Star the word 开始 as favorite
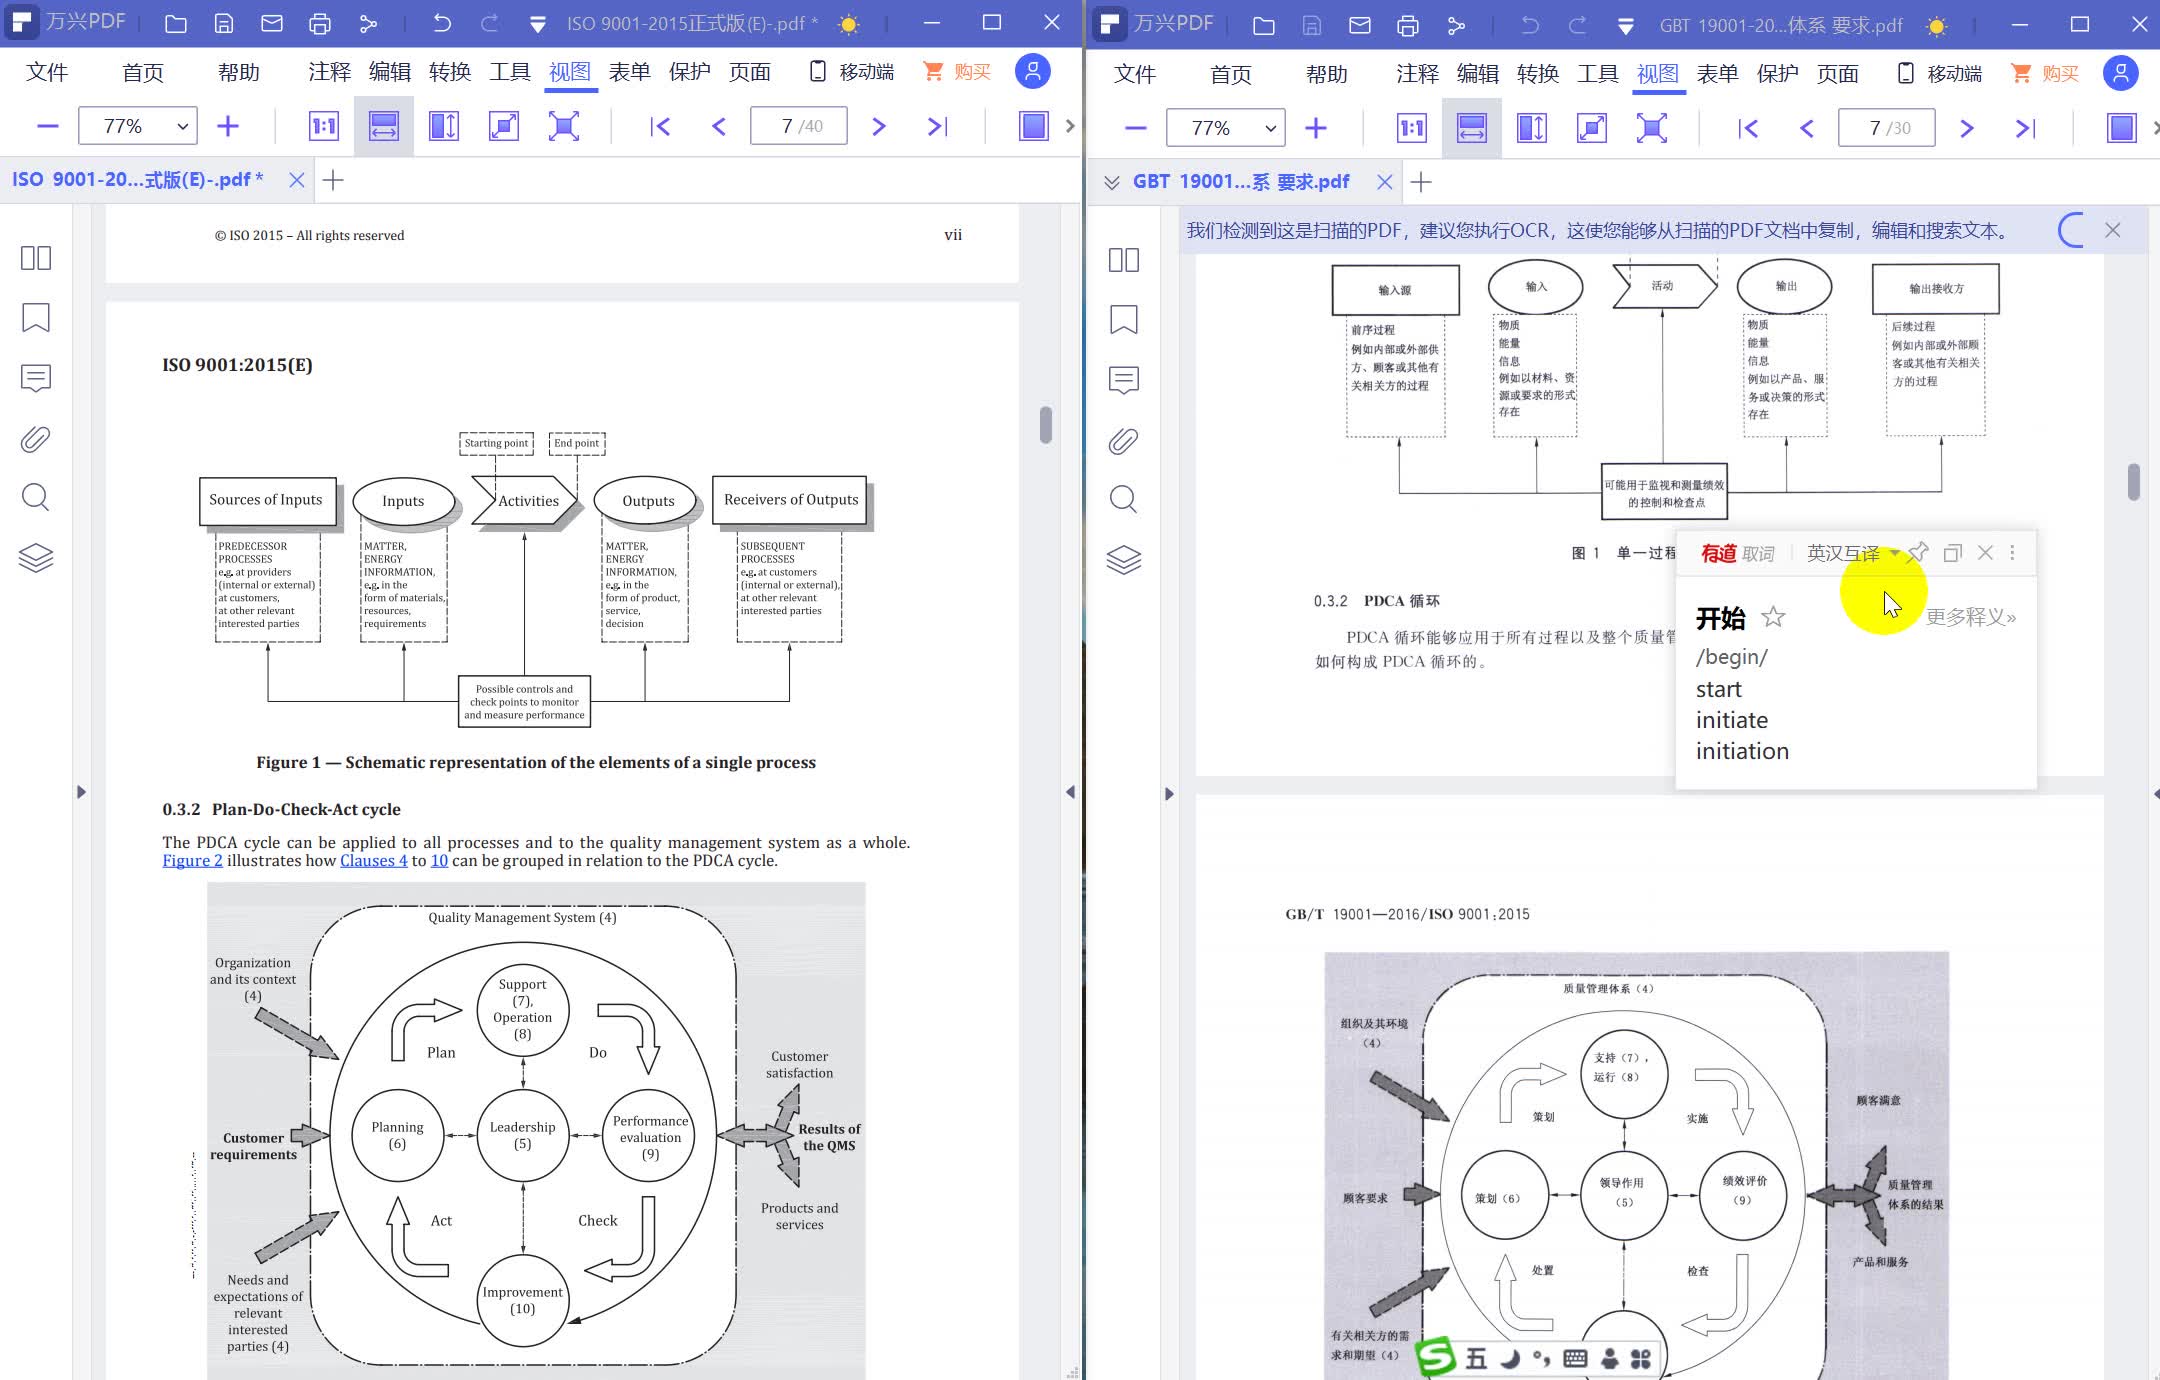 pos(1773,617)
